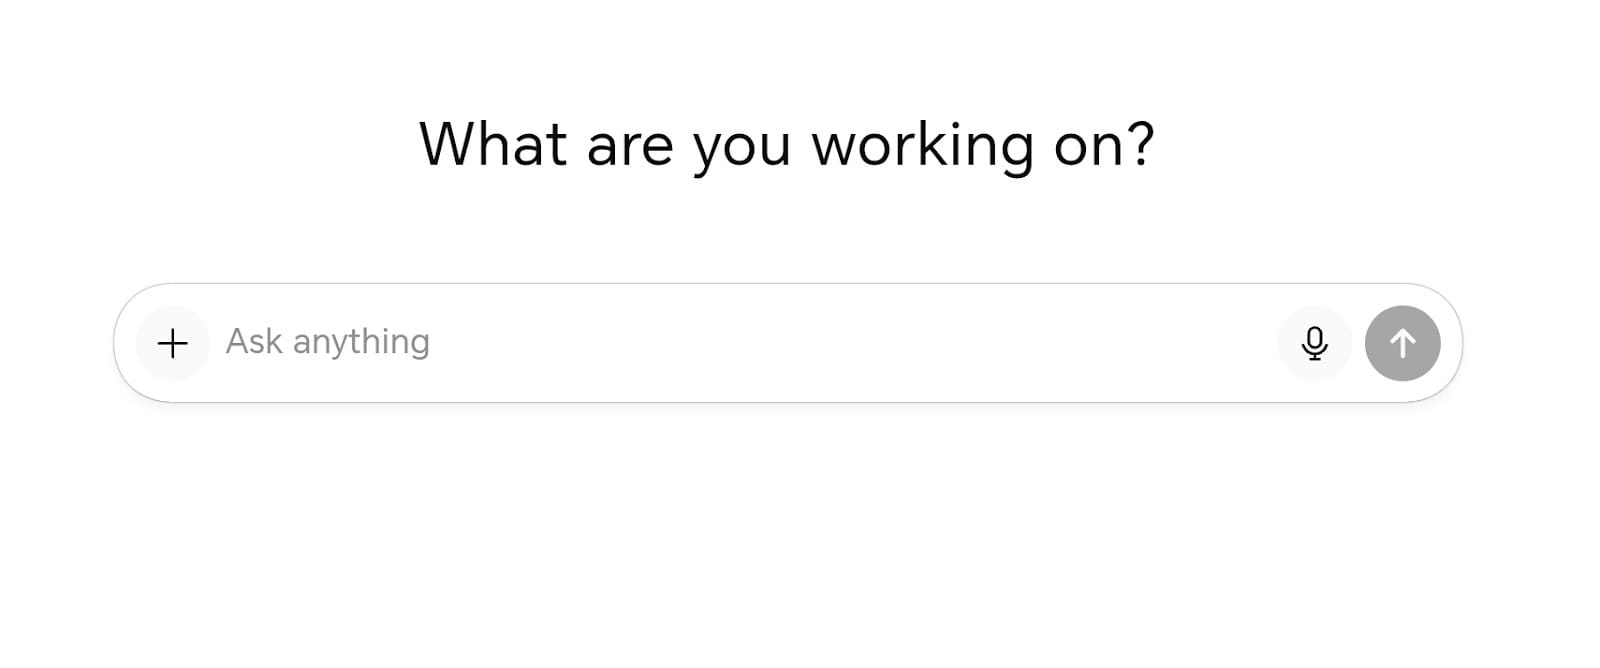Hit the mic icon beside the send button
Viewport: 1600px width, 668px height.
(x=1314, y=343)
